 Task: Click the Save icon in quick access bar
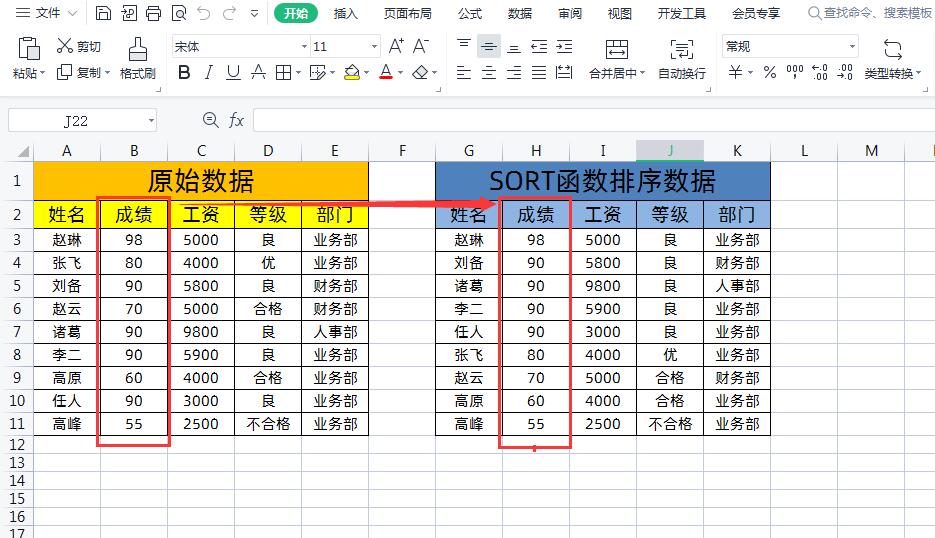[x=104, y=14]
